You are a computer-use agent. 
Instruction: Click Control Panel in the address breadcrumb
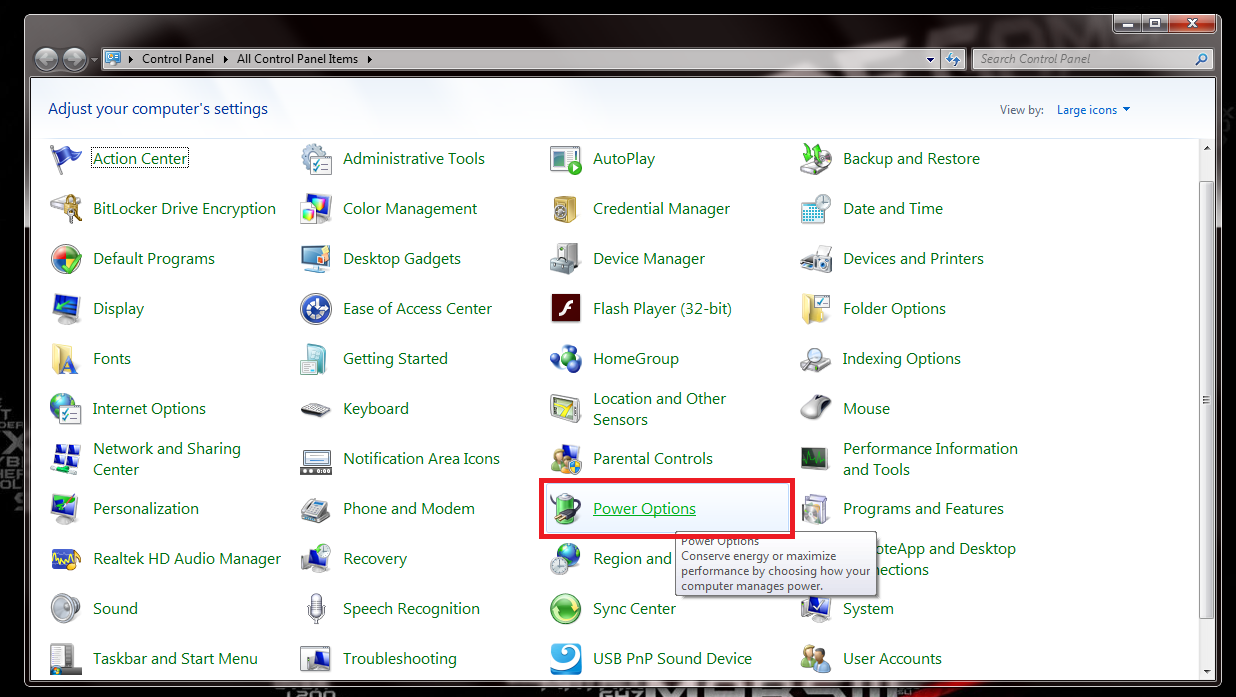(178, 59)
